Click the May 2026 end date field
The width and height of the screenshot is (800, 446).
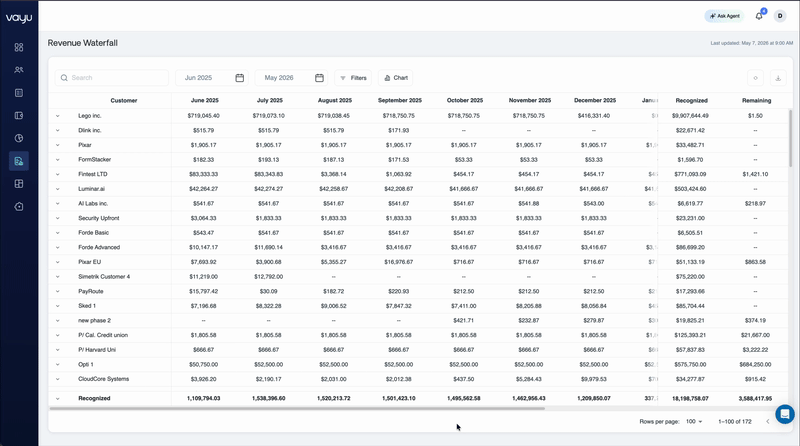click(291, 78)
